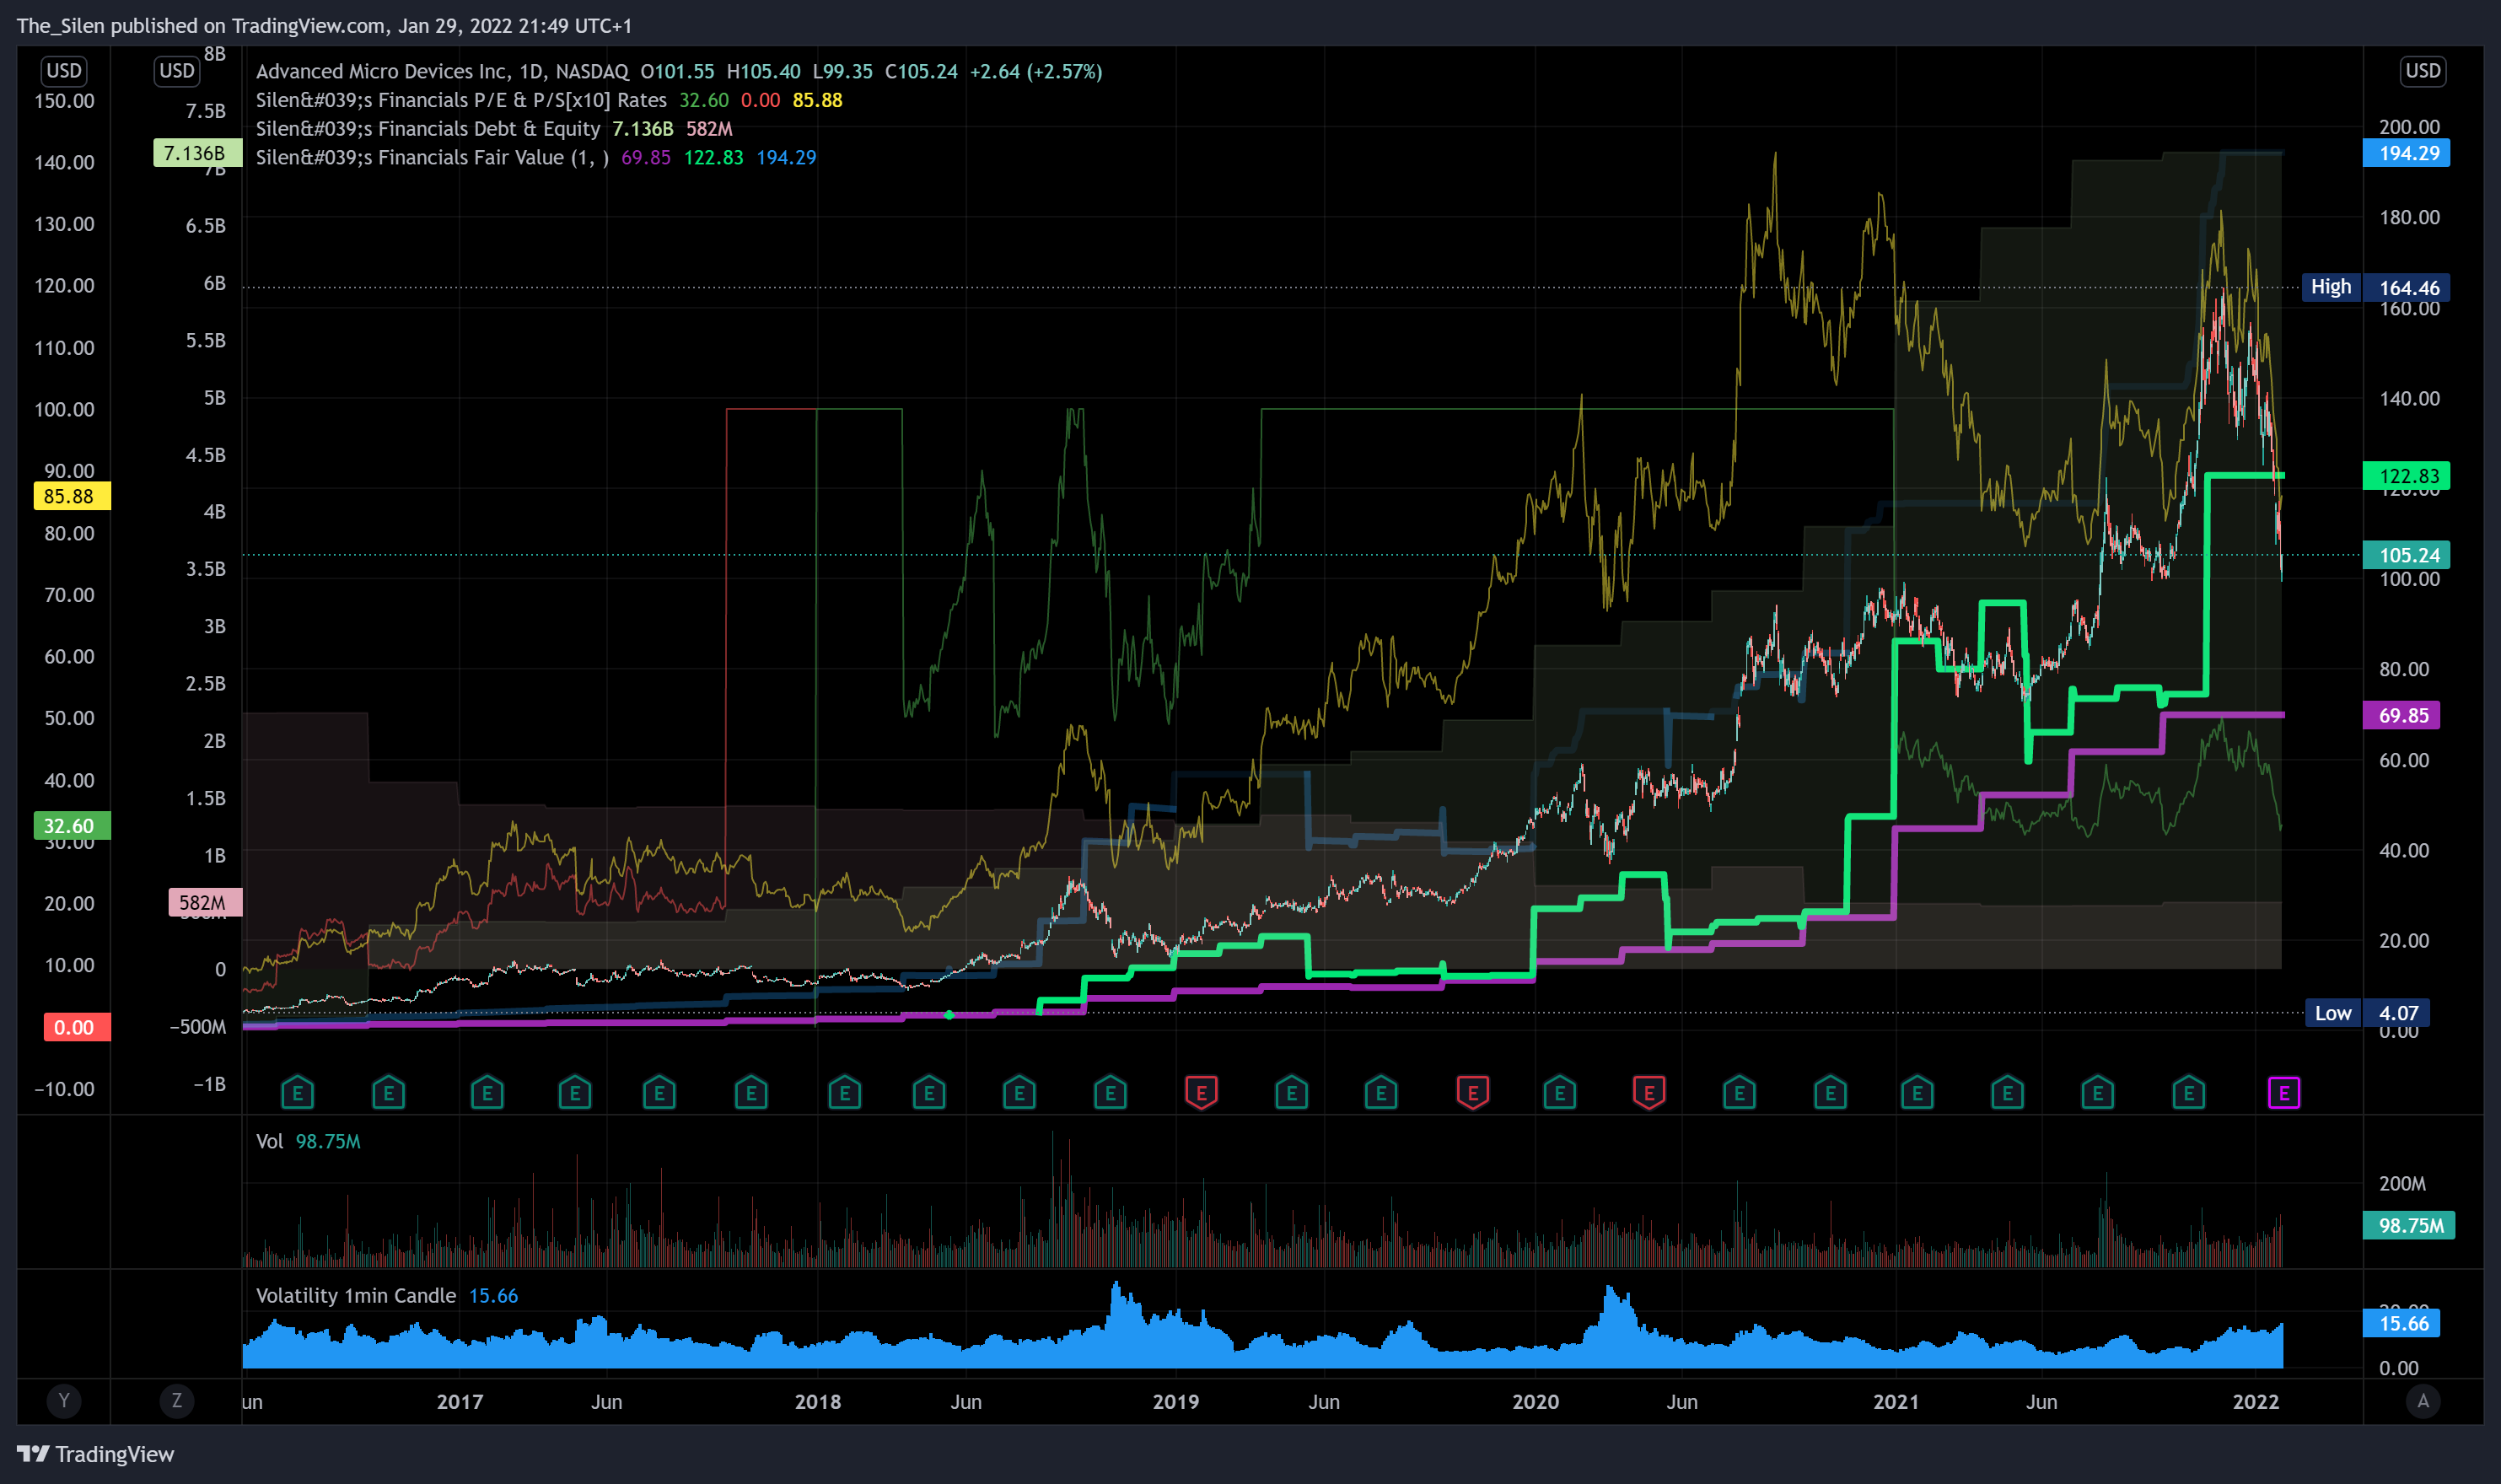The height and width of the screenshot is (1484, 2501).
Task: Select the Financials Fair Value indicator legend
Action: click(432, 157)
